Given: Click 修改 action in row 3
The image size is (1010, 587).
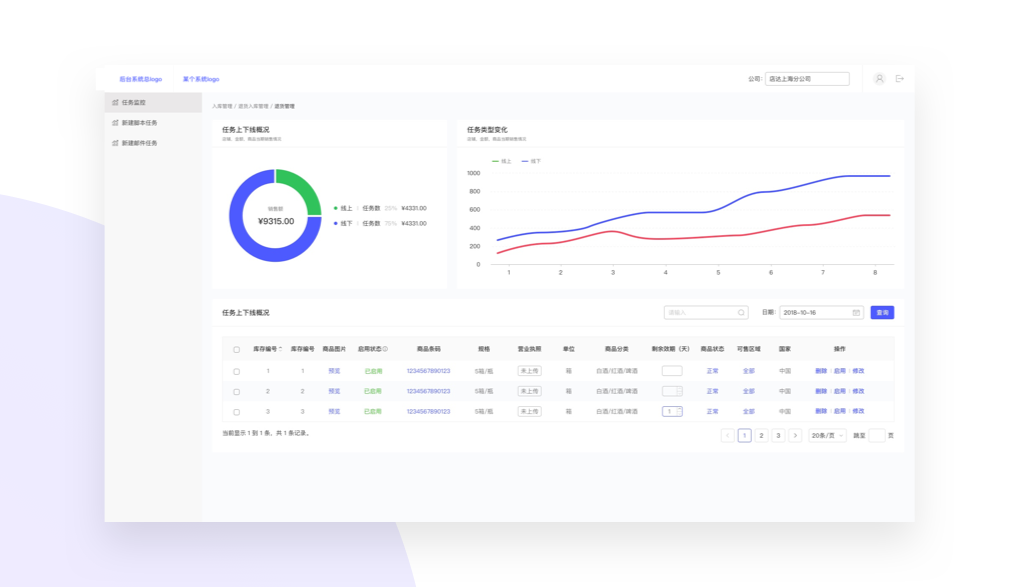Looking at the screenshot, I should (858, 411).
